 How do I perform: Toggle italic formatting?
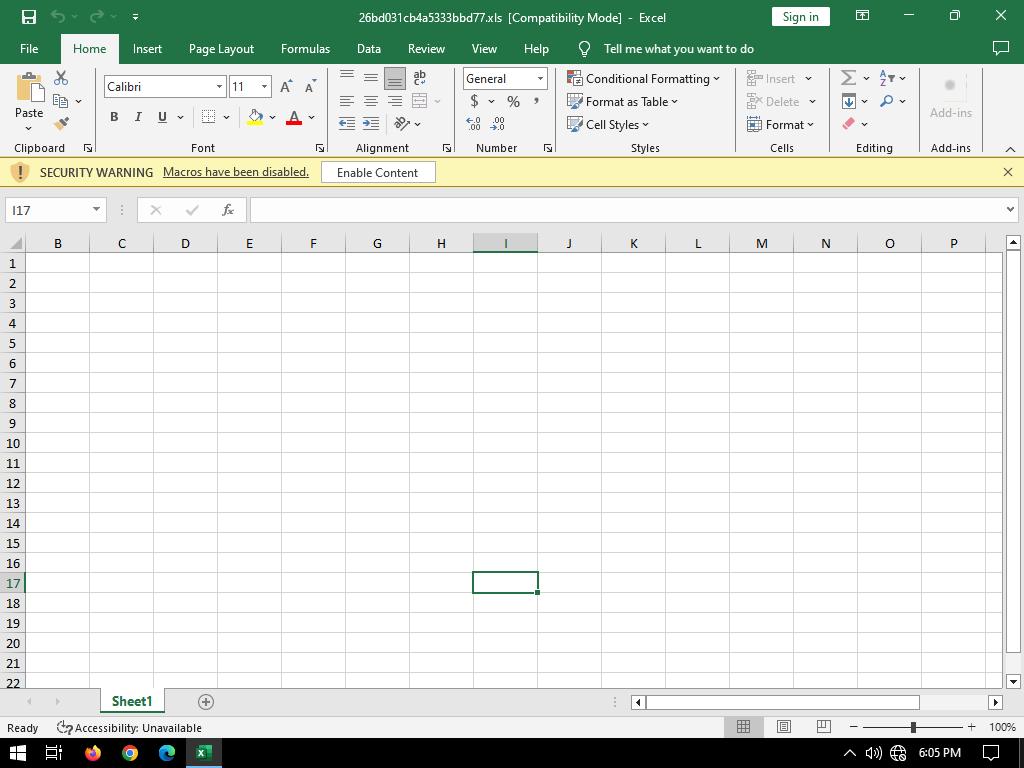point(138,117)
